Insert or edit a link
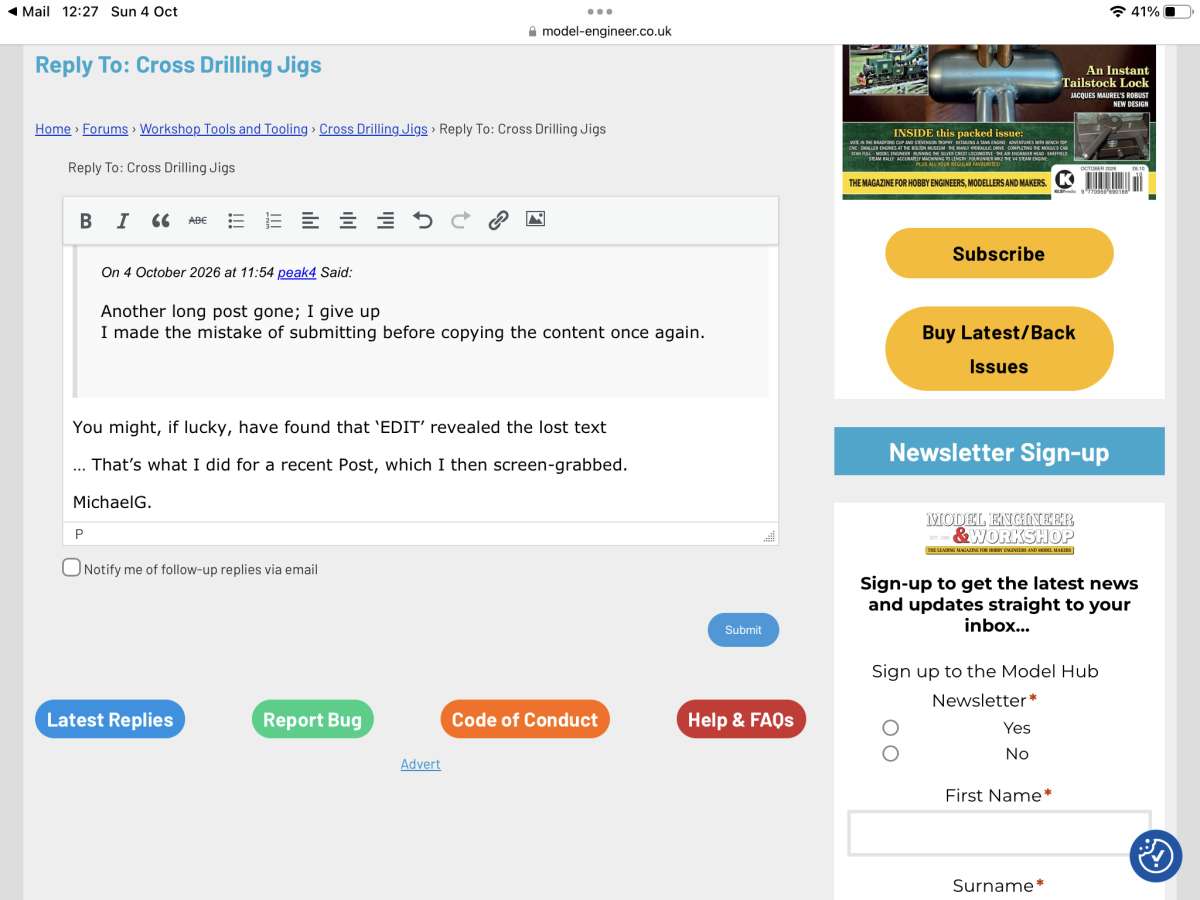Screen dimensions: 1200x900 pyautogui.click(x=498, y=221)
